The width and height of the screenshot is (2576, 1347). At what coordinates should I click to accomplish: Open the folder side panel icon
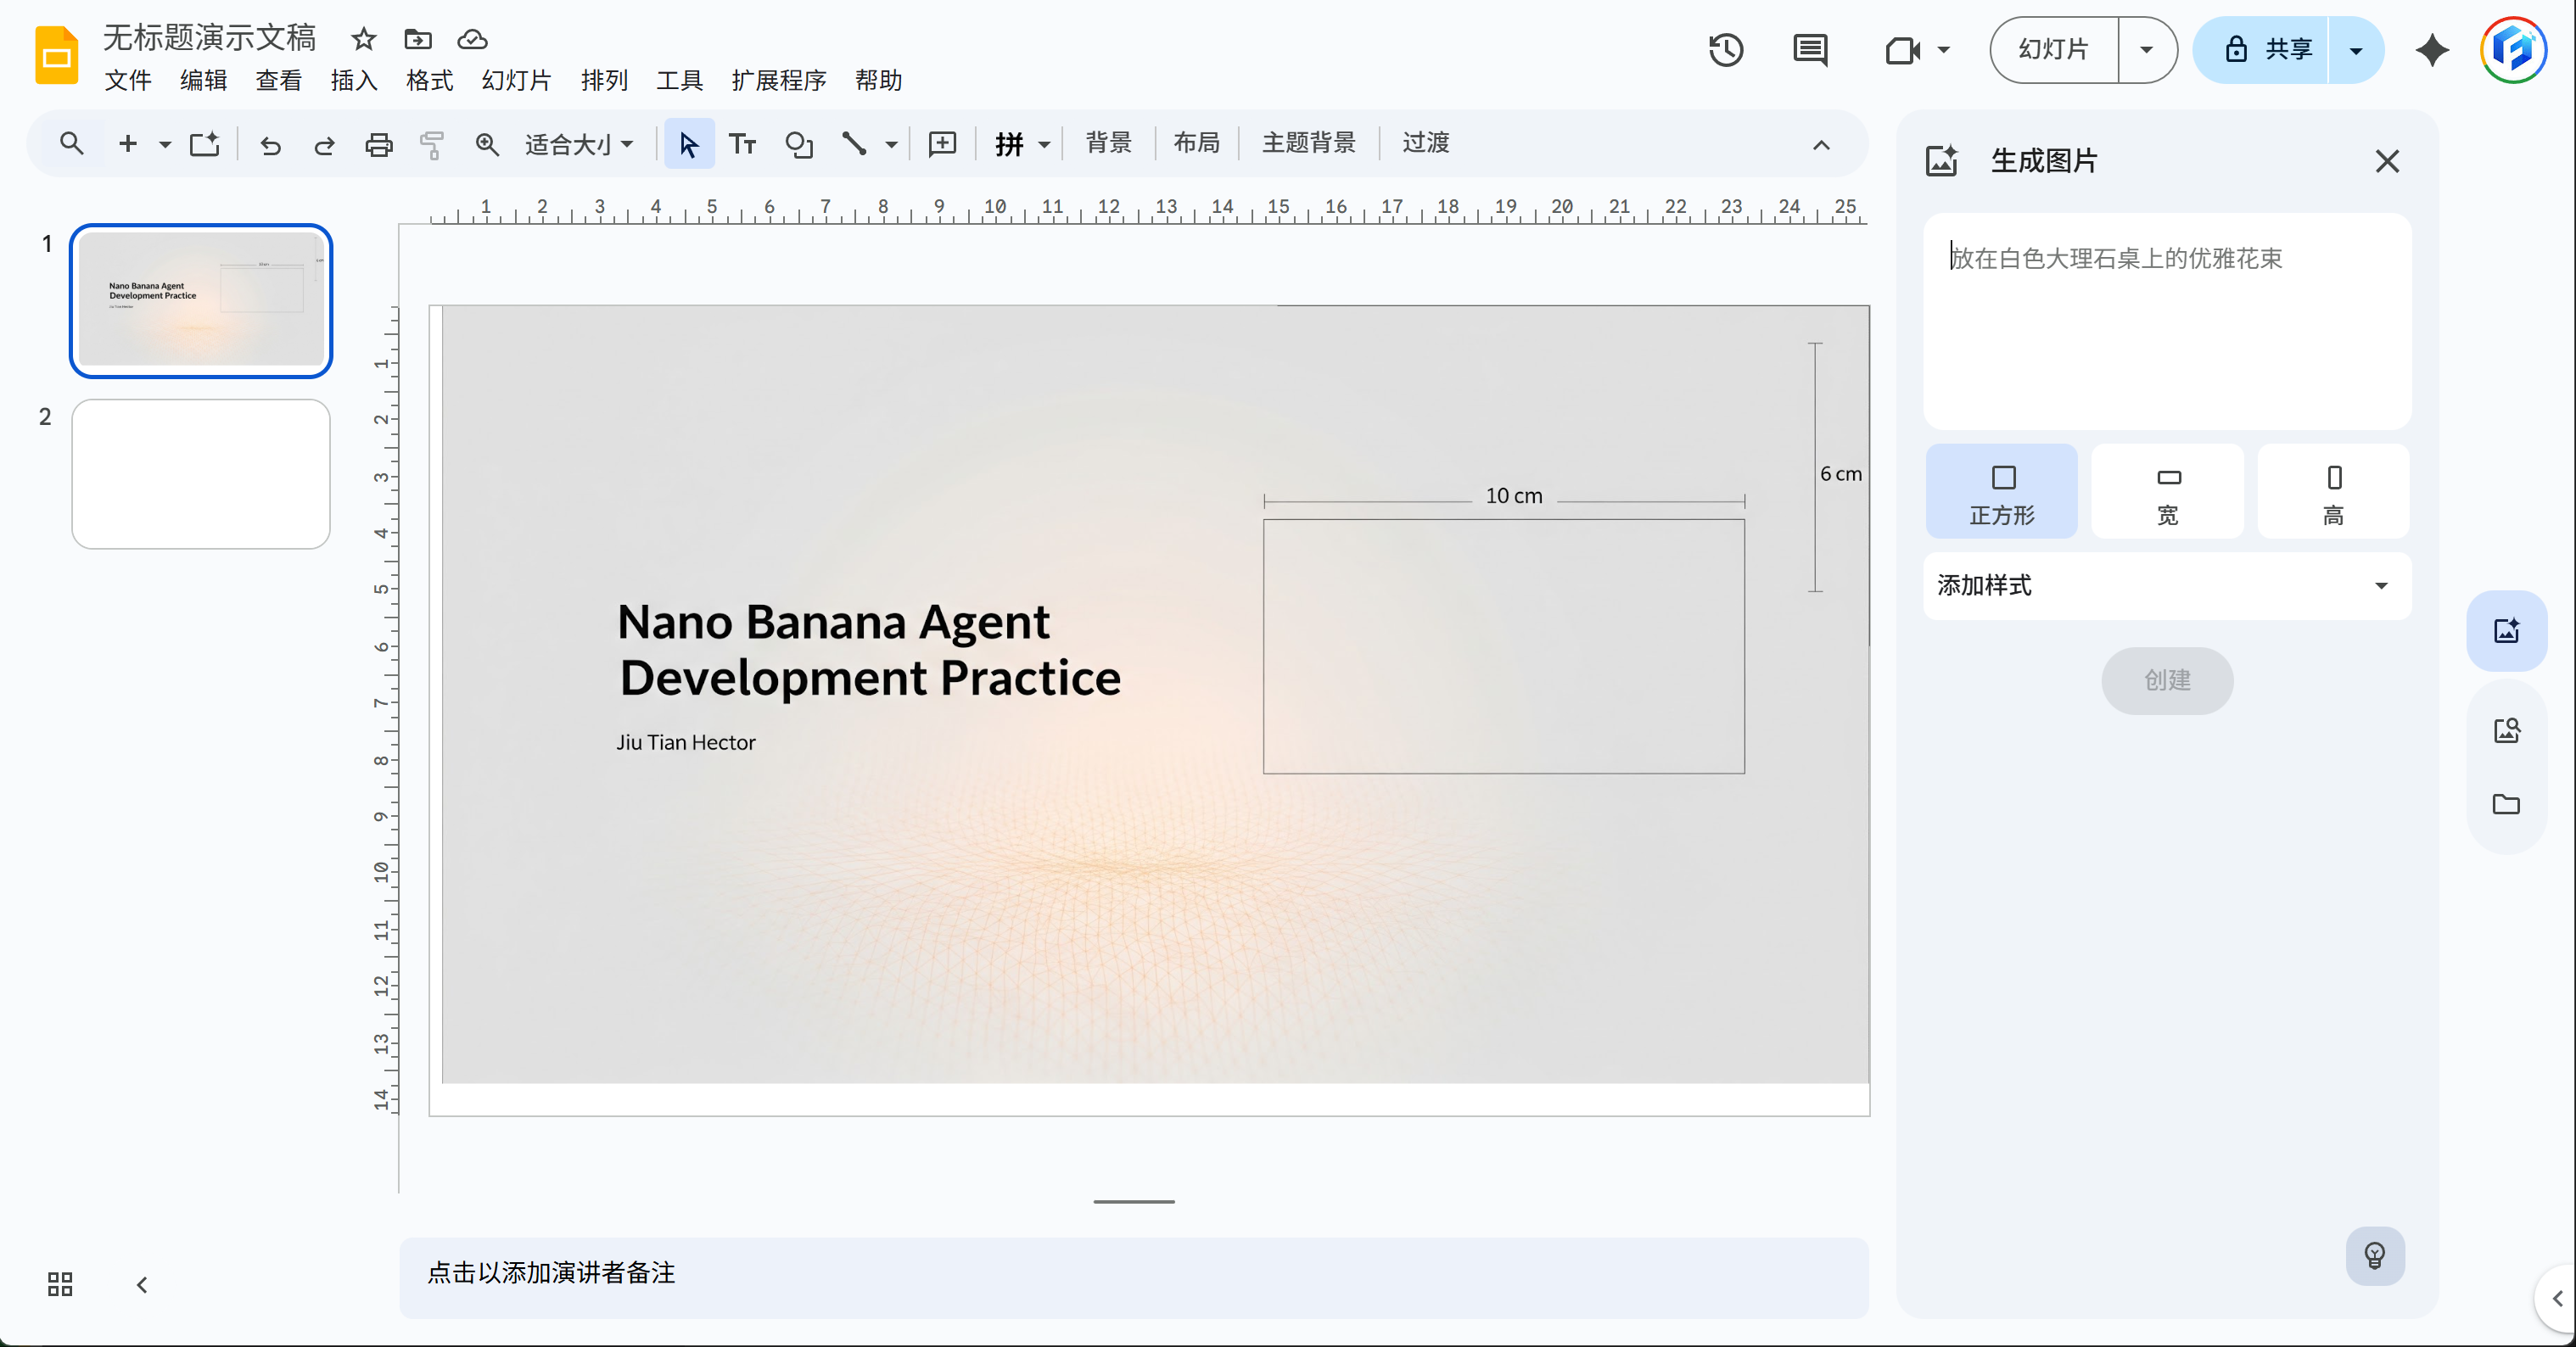point(2506,804)
